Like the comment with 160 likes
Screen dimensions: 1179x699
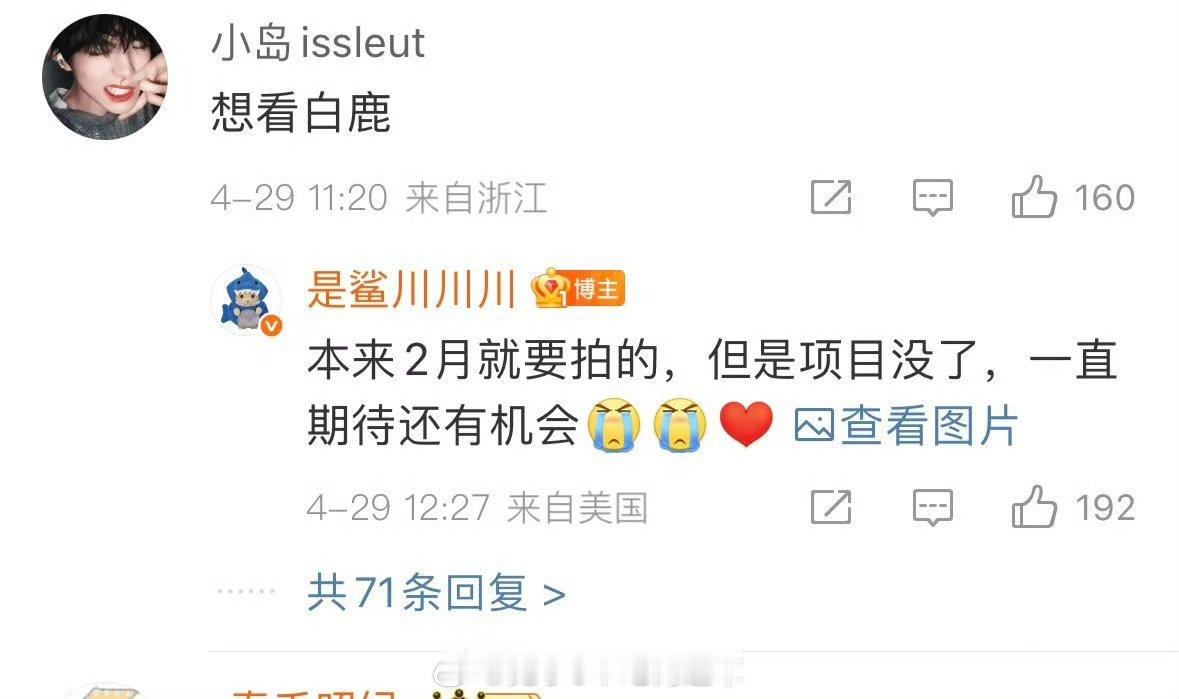tap(1034, 197)
